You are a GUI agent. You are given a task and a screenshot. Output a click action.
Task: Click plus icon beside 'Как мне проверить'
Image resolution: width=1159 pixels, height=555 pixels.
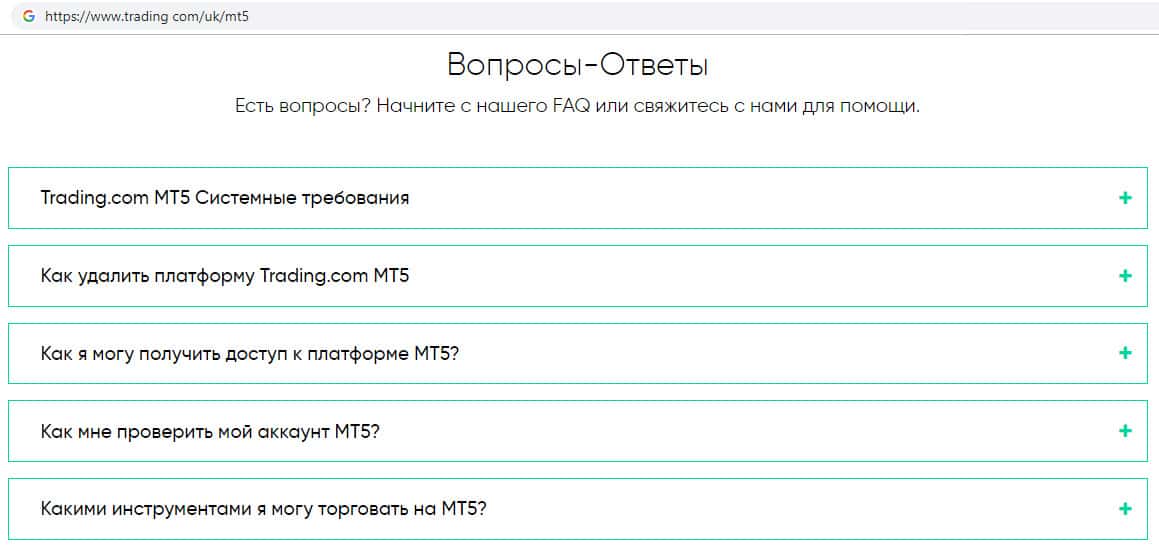pos(1125,431)
